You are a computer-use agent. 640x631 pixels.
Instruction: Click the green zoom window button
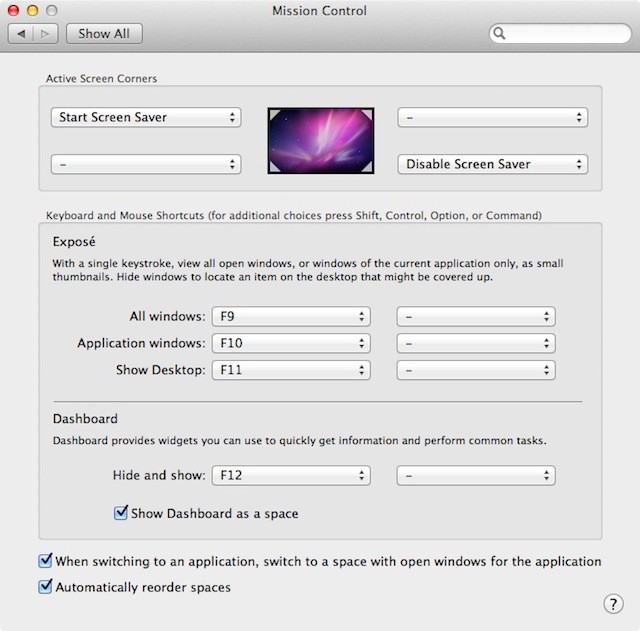51,10
